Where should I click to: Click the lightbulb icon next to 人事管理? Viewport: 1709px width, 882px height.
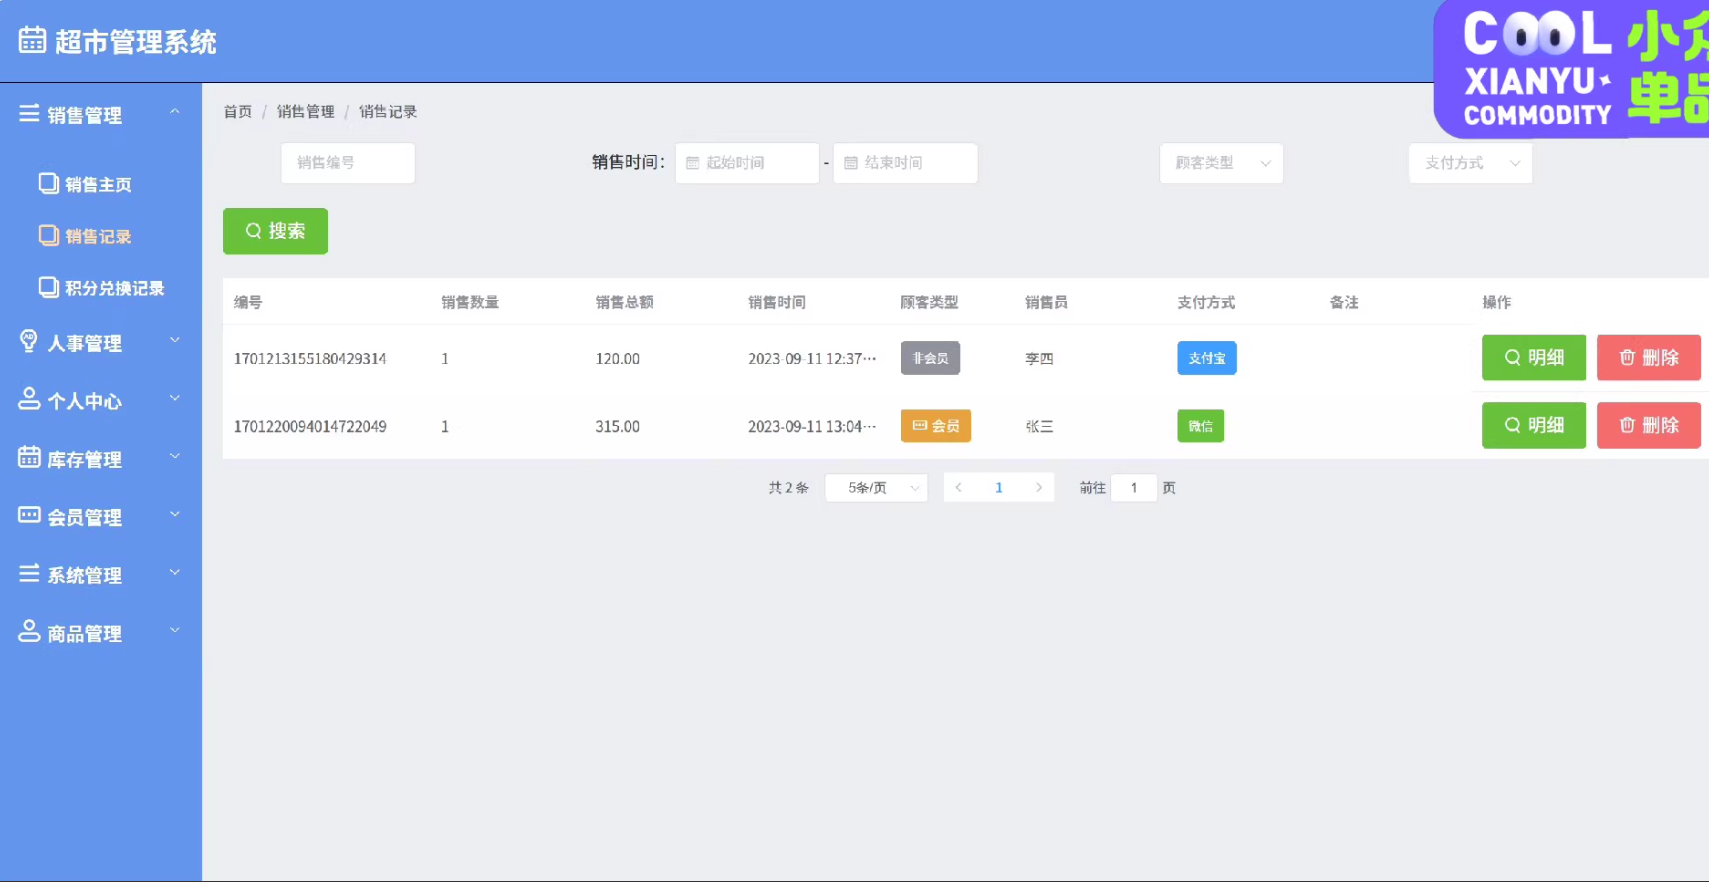29,342
